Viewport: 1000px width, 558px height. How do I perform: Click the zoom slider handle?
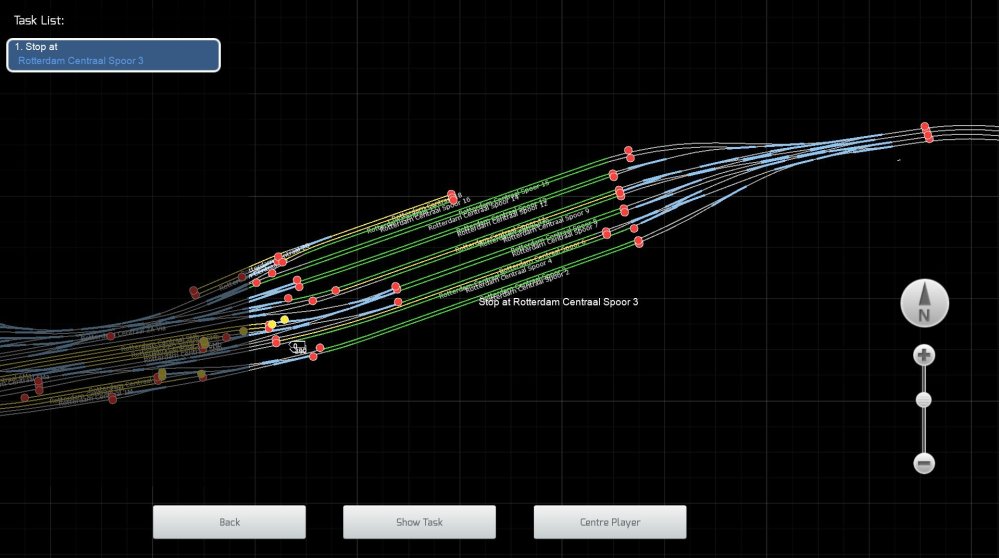coord(924,400)
